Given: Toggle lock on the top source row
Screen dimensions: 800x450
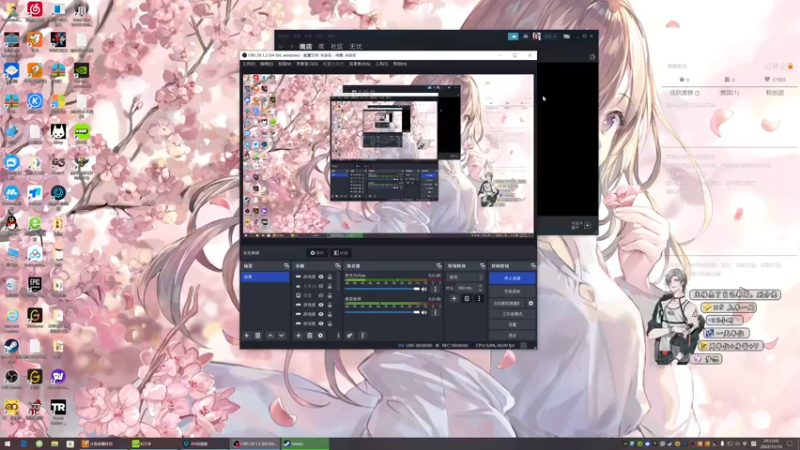Looking at the screenshot, I should [x=330, y=277].
